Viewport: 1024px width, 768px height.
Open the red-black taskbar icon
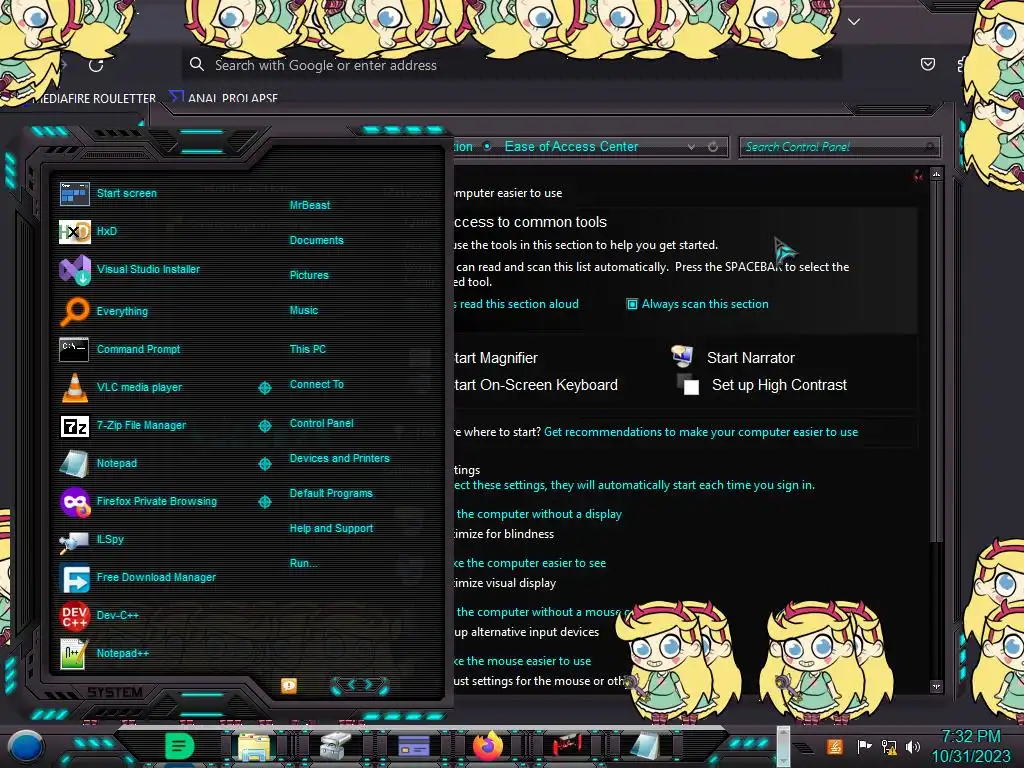point(567,746)
